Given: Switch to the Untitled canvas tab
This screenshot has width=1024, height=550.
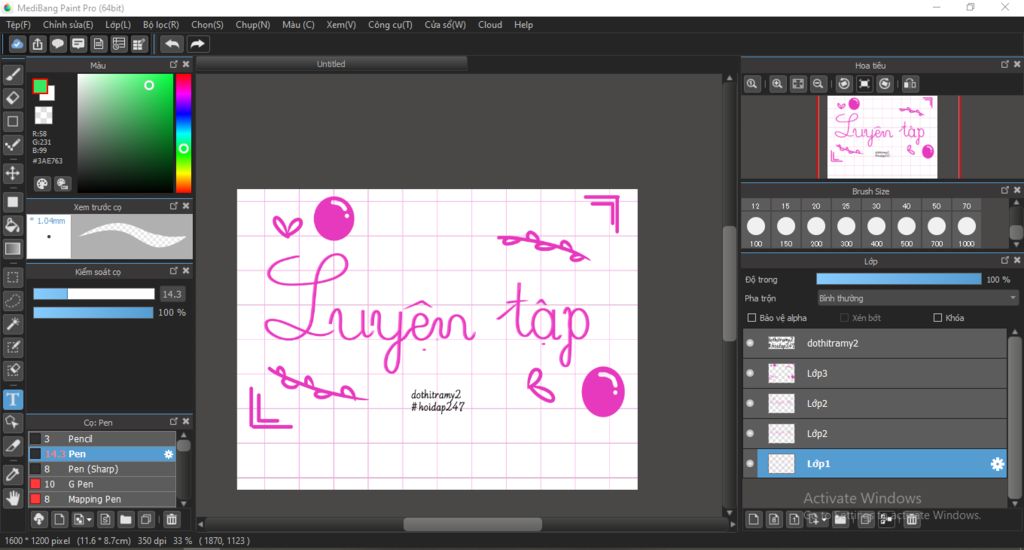Looking at the screenshot, I should tap(331, 64).
